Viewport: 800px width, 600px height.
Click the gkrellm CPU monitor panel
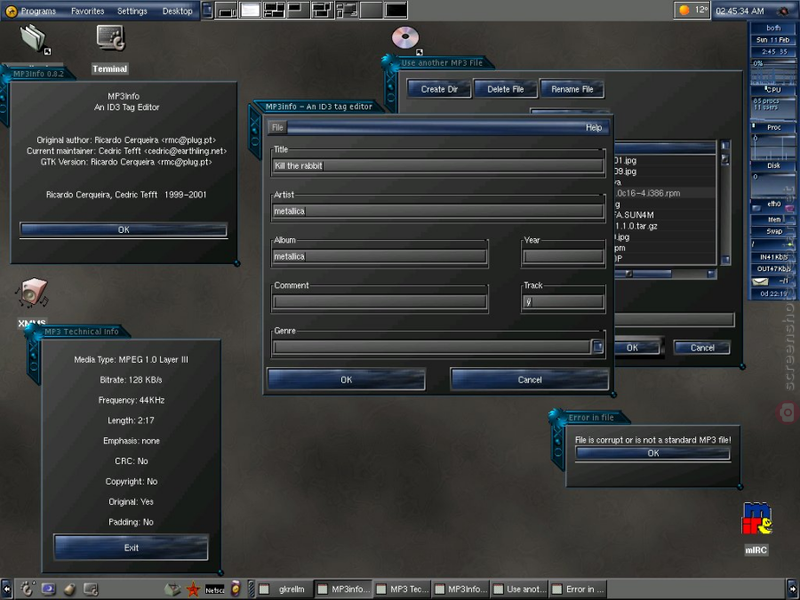[773, 78]
